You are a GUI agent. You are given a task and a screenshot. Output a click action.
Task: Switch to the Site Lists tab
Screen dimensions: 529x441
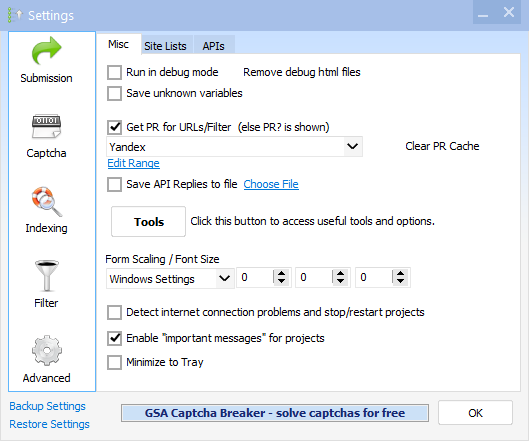pos(165,46)
